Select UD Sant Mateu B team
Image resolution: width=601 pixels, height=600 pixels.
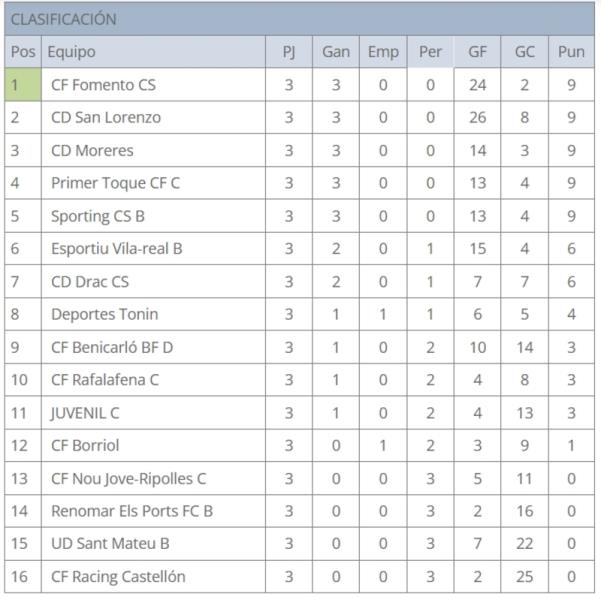click(x=110, y=544)
